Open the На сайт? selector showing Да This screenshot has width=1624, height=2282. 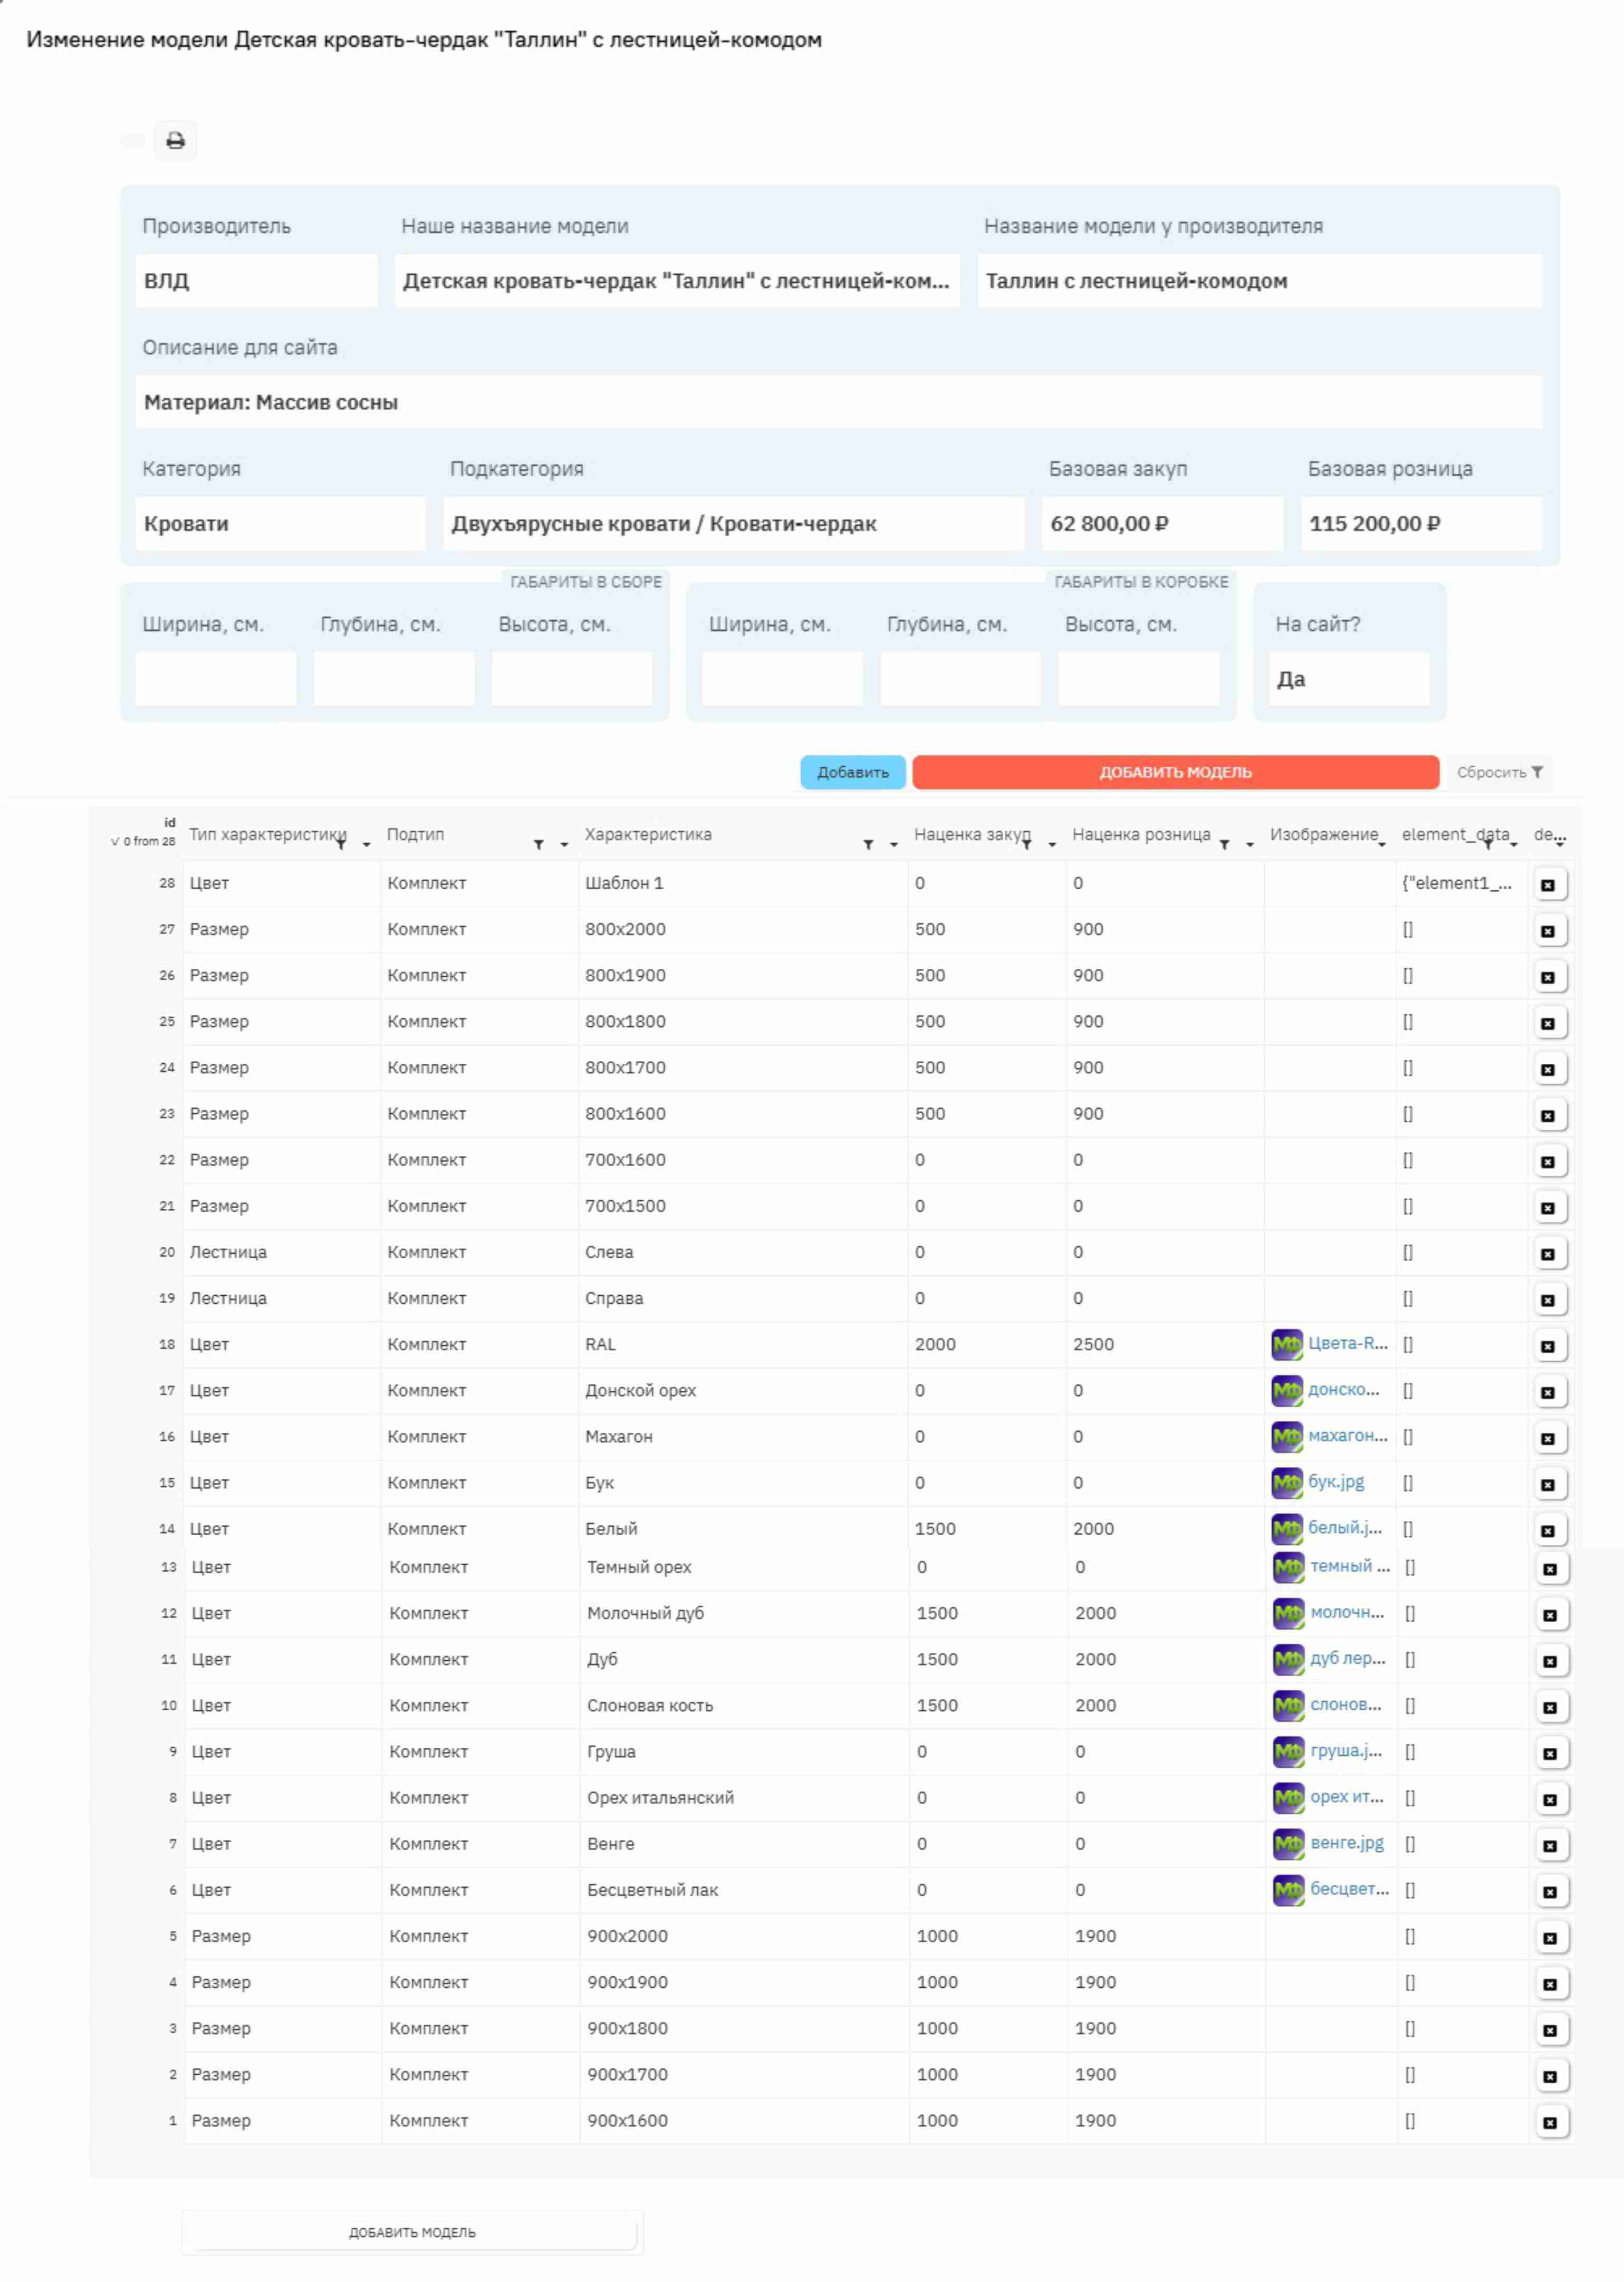pyautogui.click(x=1348, y=679)
